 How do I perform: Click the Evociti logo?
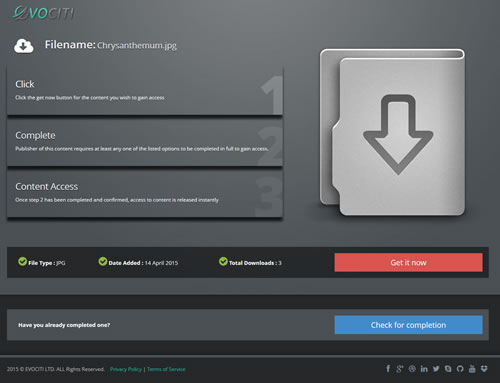(43, 13)
